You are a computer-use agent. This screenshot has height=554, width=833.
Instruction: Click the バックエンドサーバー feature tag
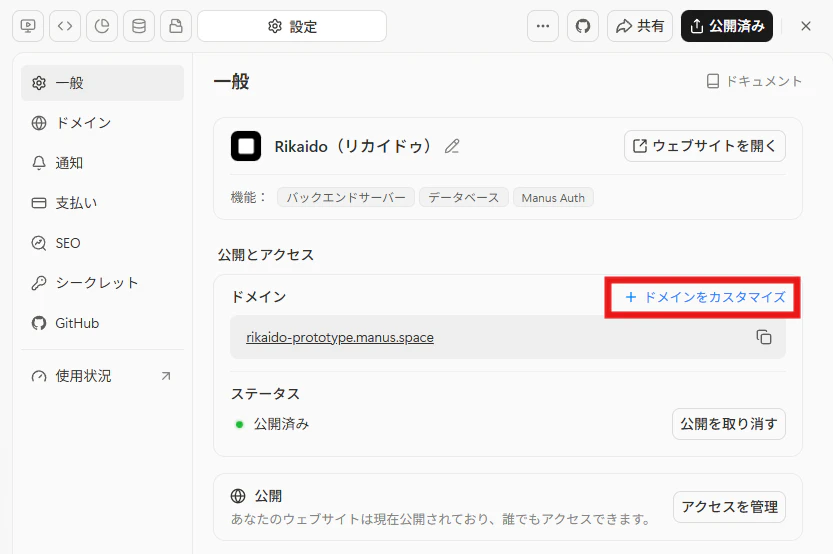coord(346,198)
